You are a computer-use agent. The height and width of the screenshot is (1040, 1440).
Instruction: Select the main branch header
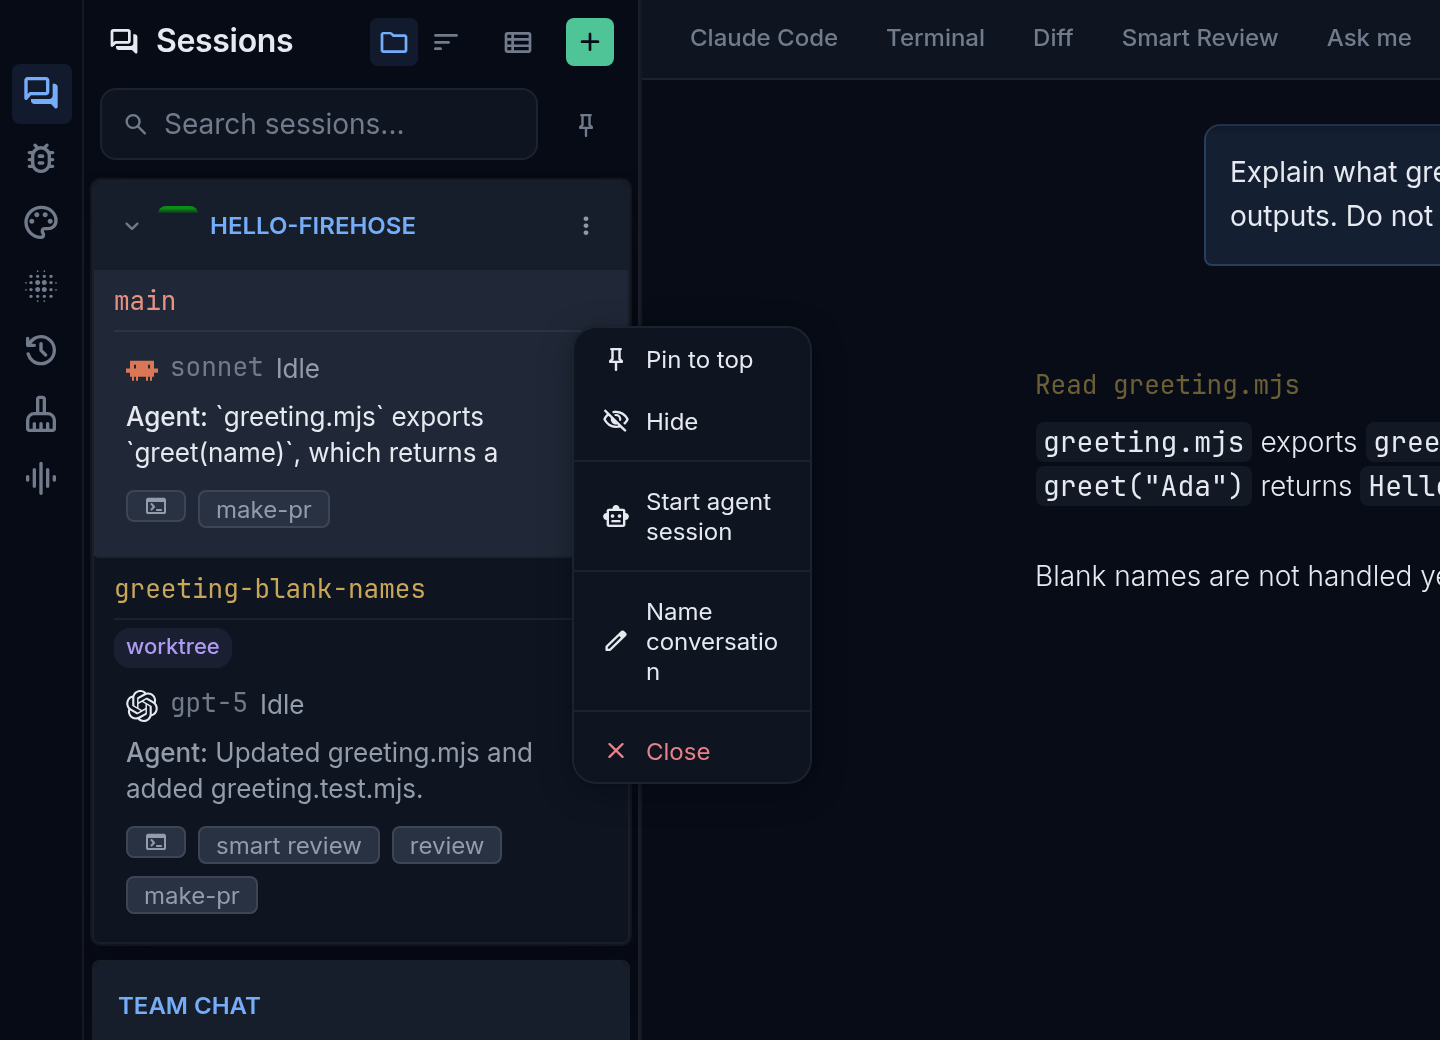pyautogui.click(x=145, y=301)
